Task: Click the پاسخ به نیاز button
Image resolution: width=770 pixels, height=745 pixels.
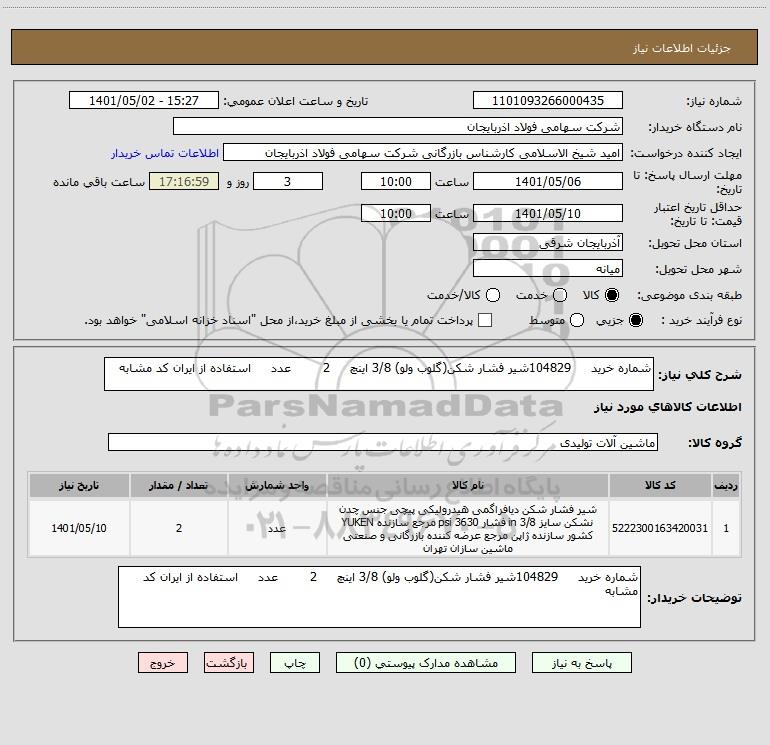Action: point(582,663)
